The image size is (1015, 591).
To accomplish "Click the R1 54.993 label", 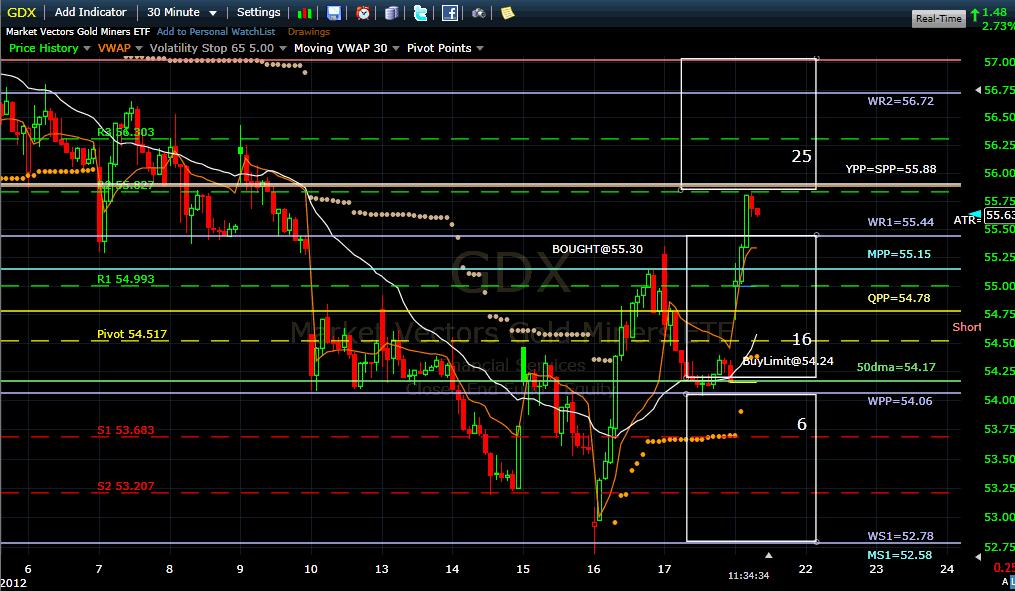I will (x=126, y=279).
